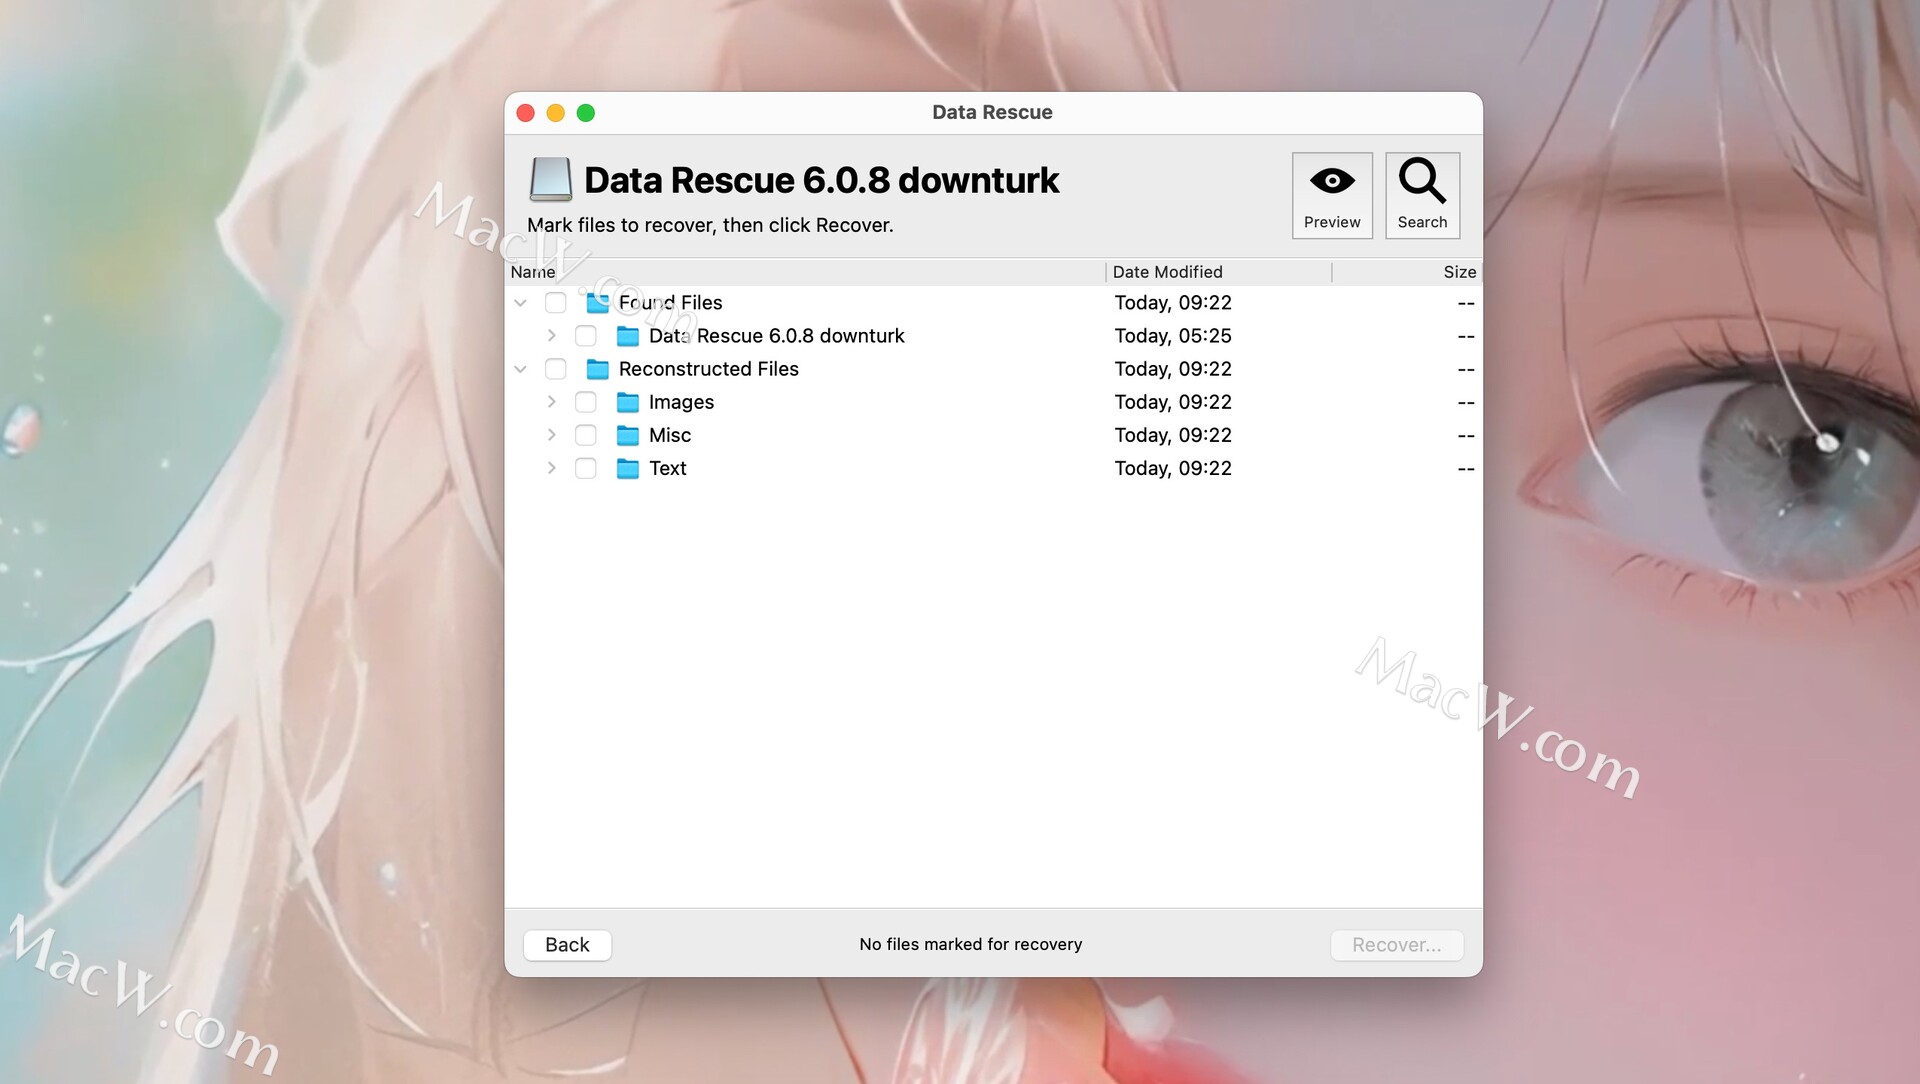Click the Search magnifier icon
This screenshot has height=1084, width=1920.
[x=1421, y=182]
